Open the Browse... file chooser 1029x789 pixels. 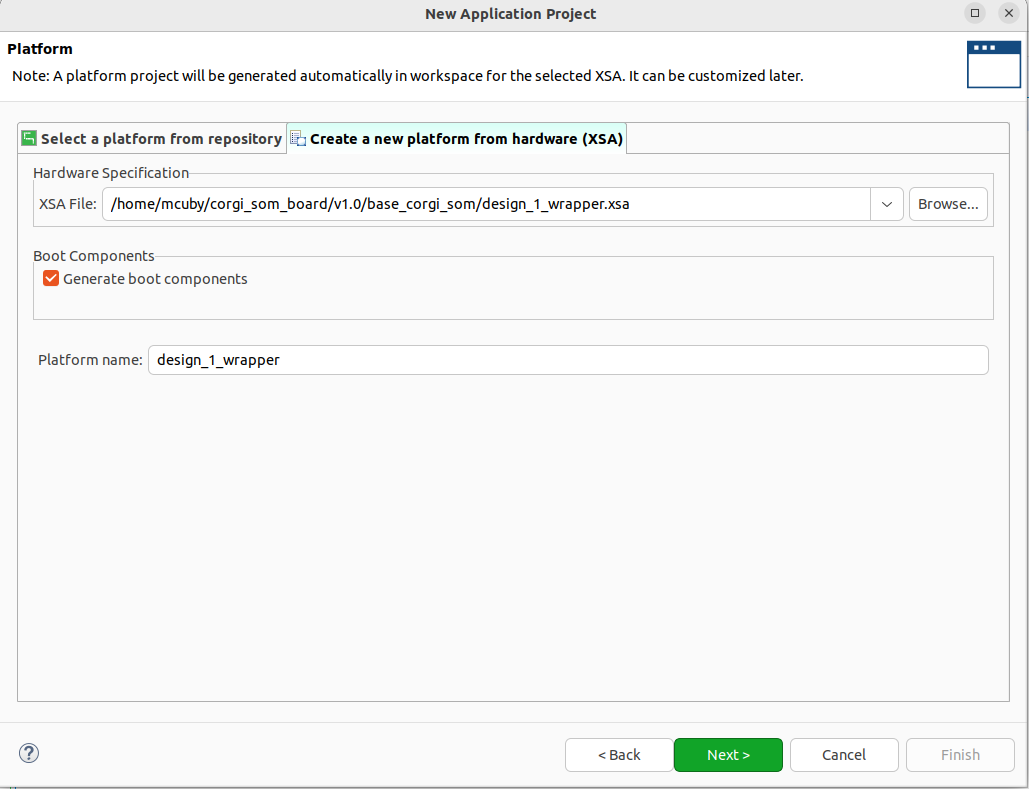point(948,204)
